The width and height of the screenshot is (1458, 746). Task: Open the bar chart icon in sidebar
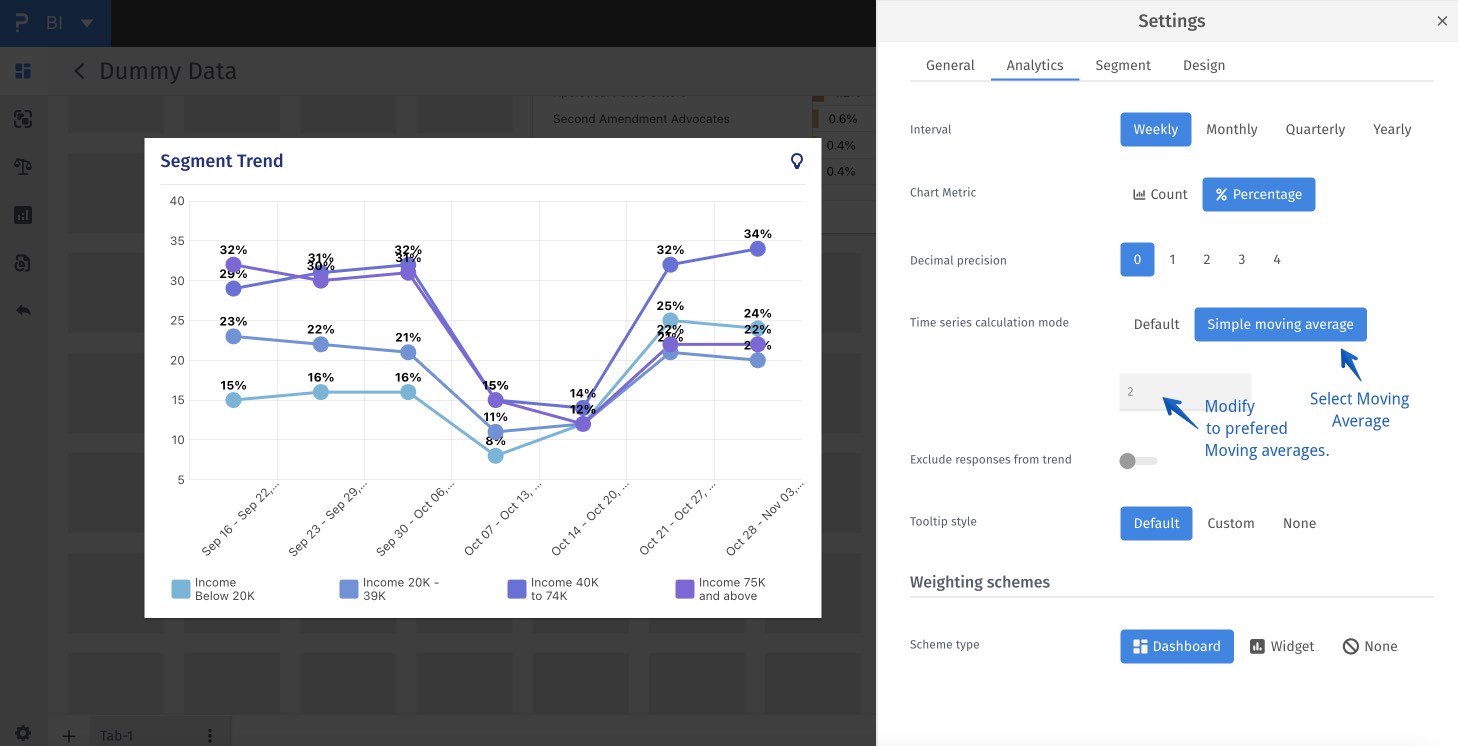point(23,215)
